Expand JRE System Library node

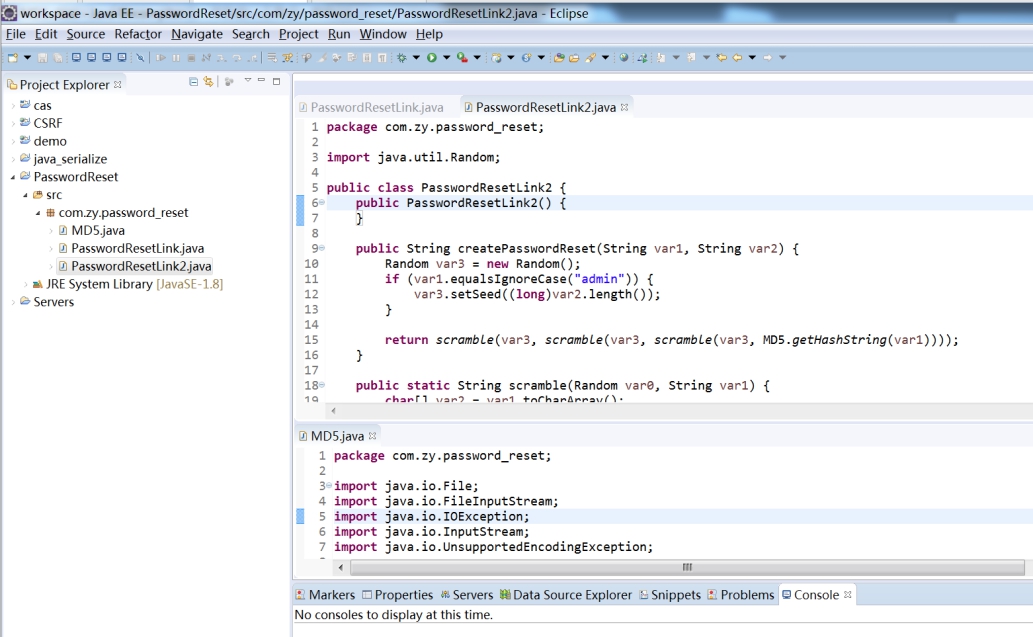(26, 284)
